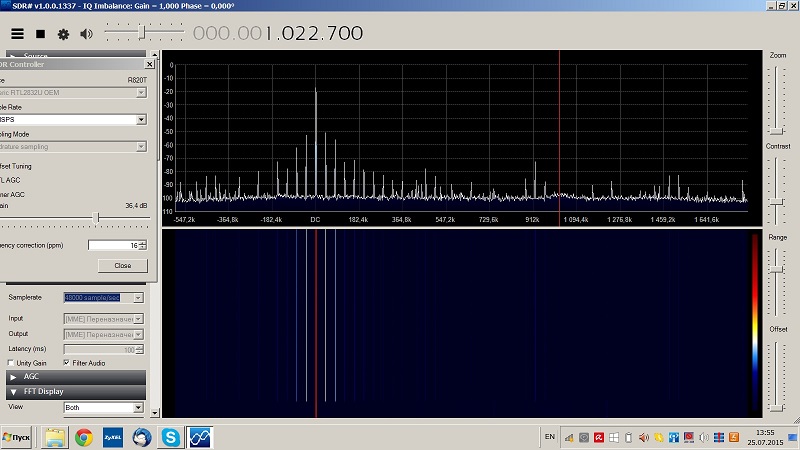Uncheck the Filter Audio checkbox
The height and width of the screenshot is (450, 800).
(x=66, y=363)
